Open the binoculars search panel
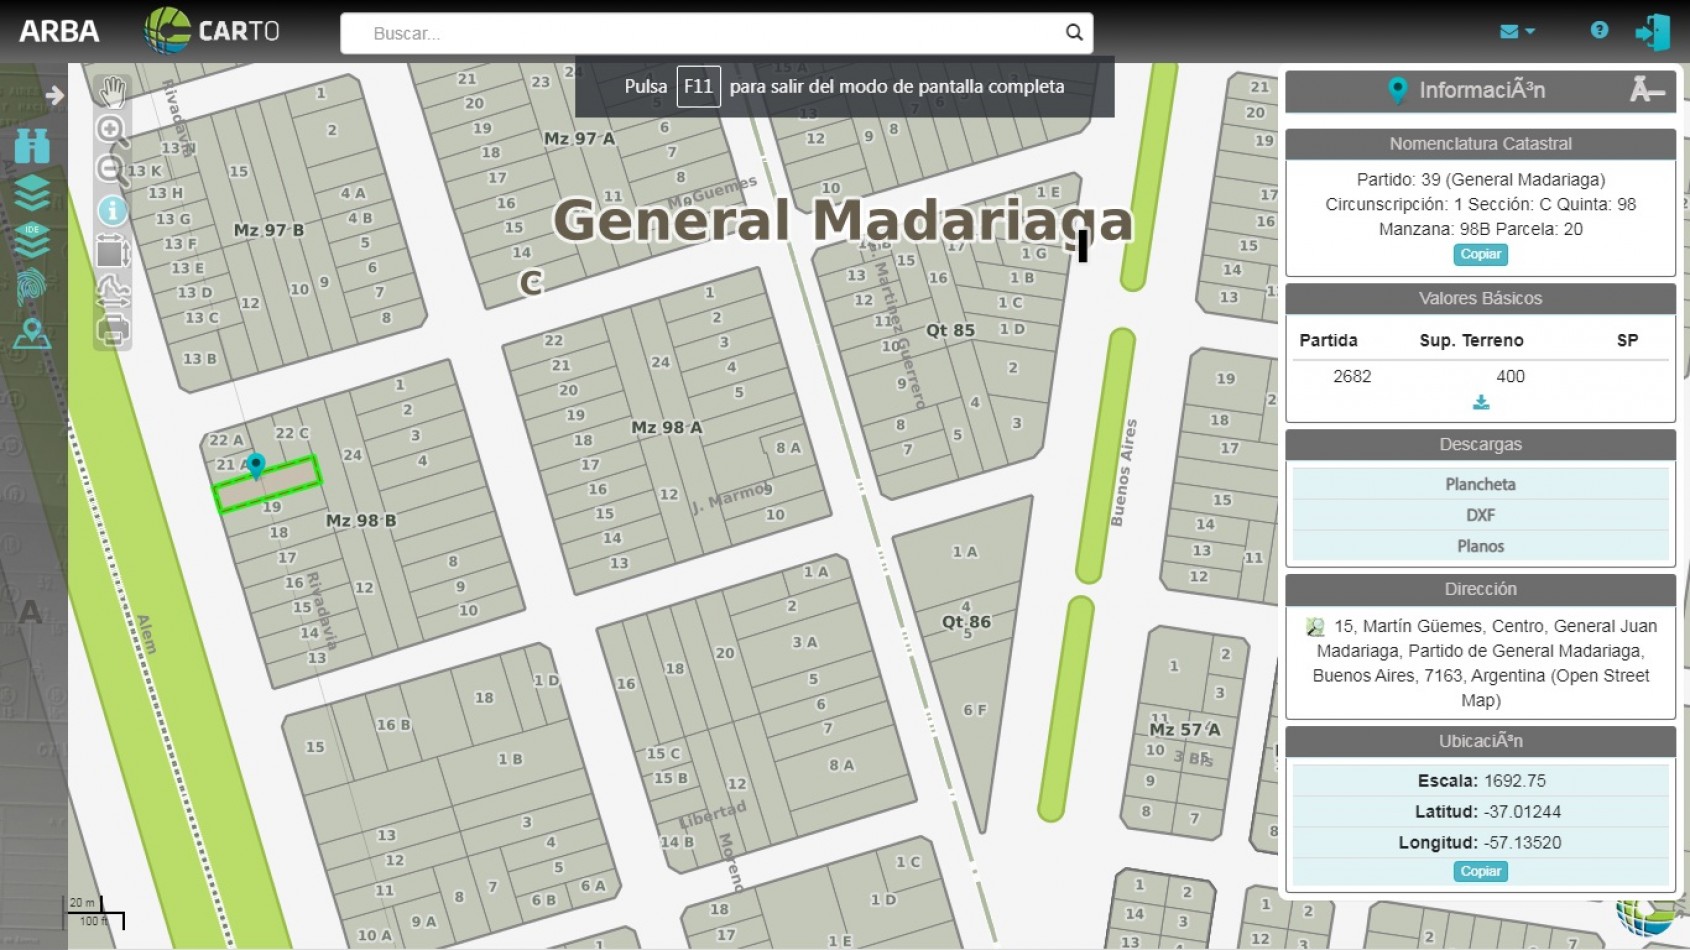Screen dimensions: 1690x950 (33, 145)
